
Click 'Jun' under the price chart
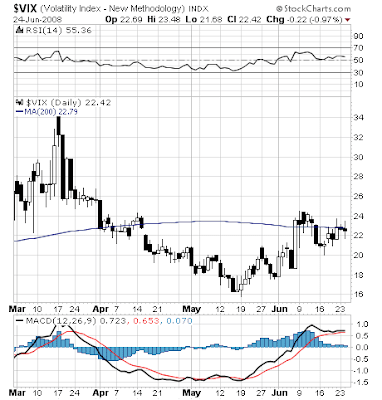click(x=279, y=309)
